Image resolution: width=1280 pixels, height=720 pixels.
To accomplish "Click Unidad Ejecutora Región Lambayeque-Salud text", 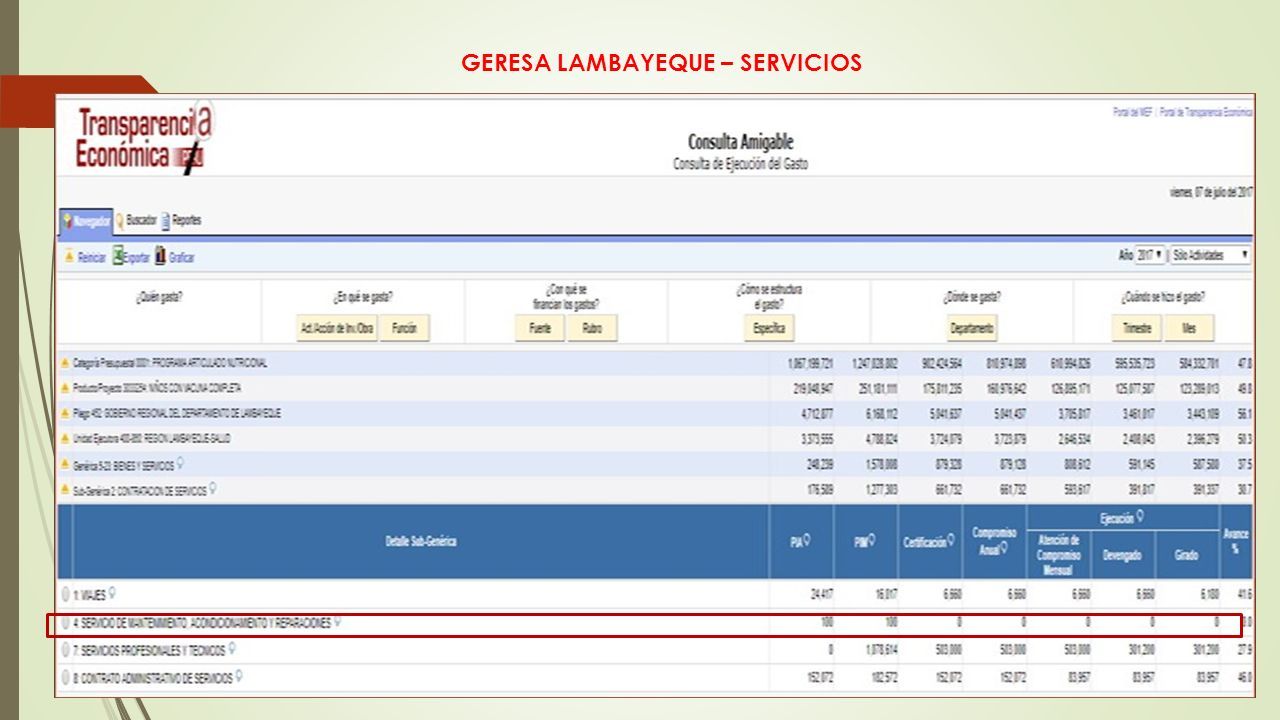I will click(150, 439).
